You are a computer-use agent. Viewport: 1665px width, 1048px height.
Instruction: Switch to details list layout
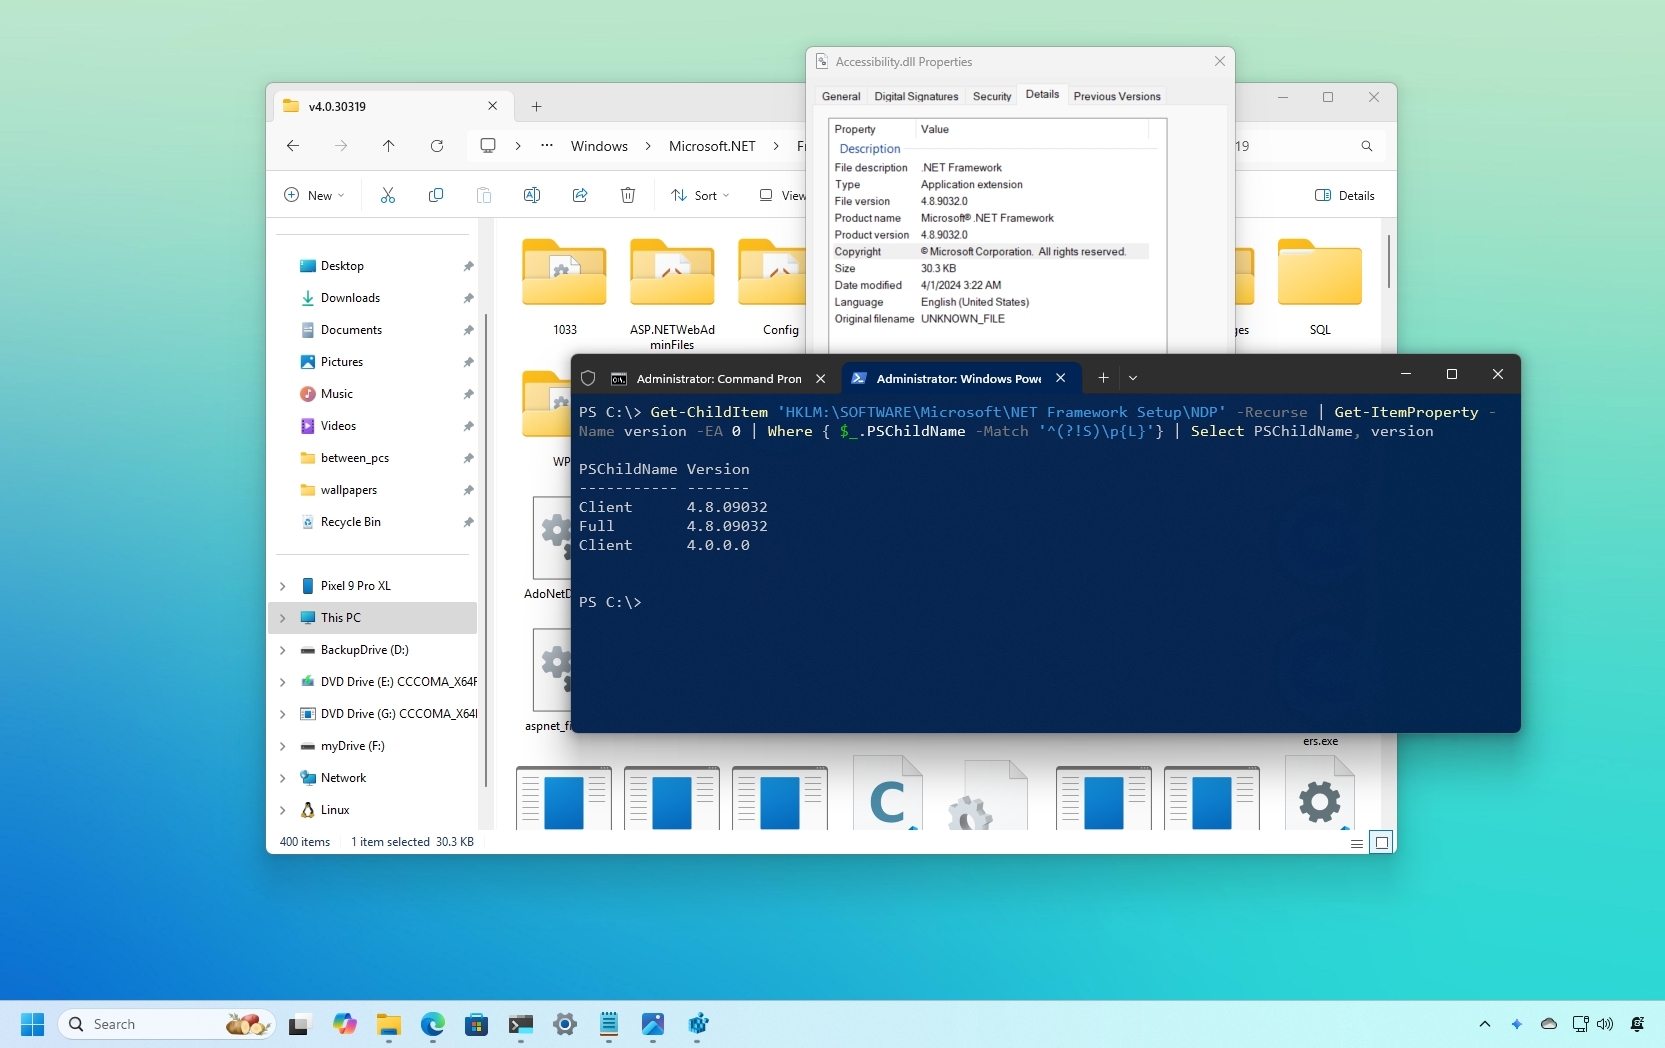coord(1356,843)
